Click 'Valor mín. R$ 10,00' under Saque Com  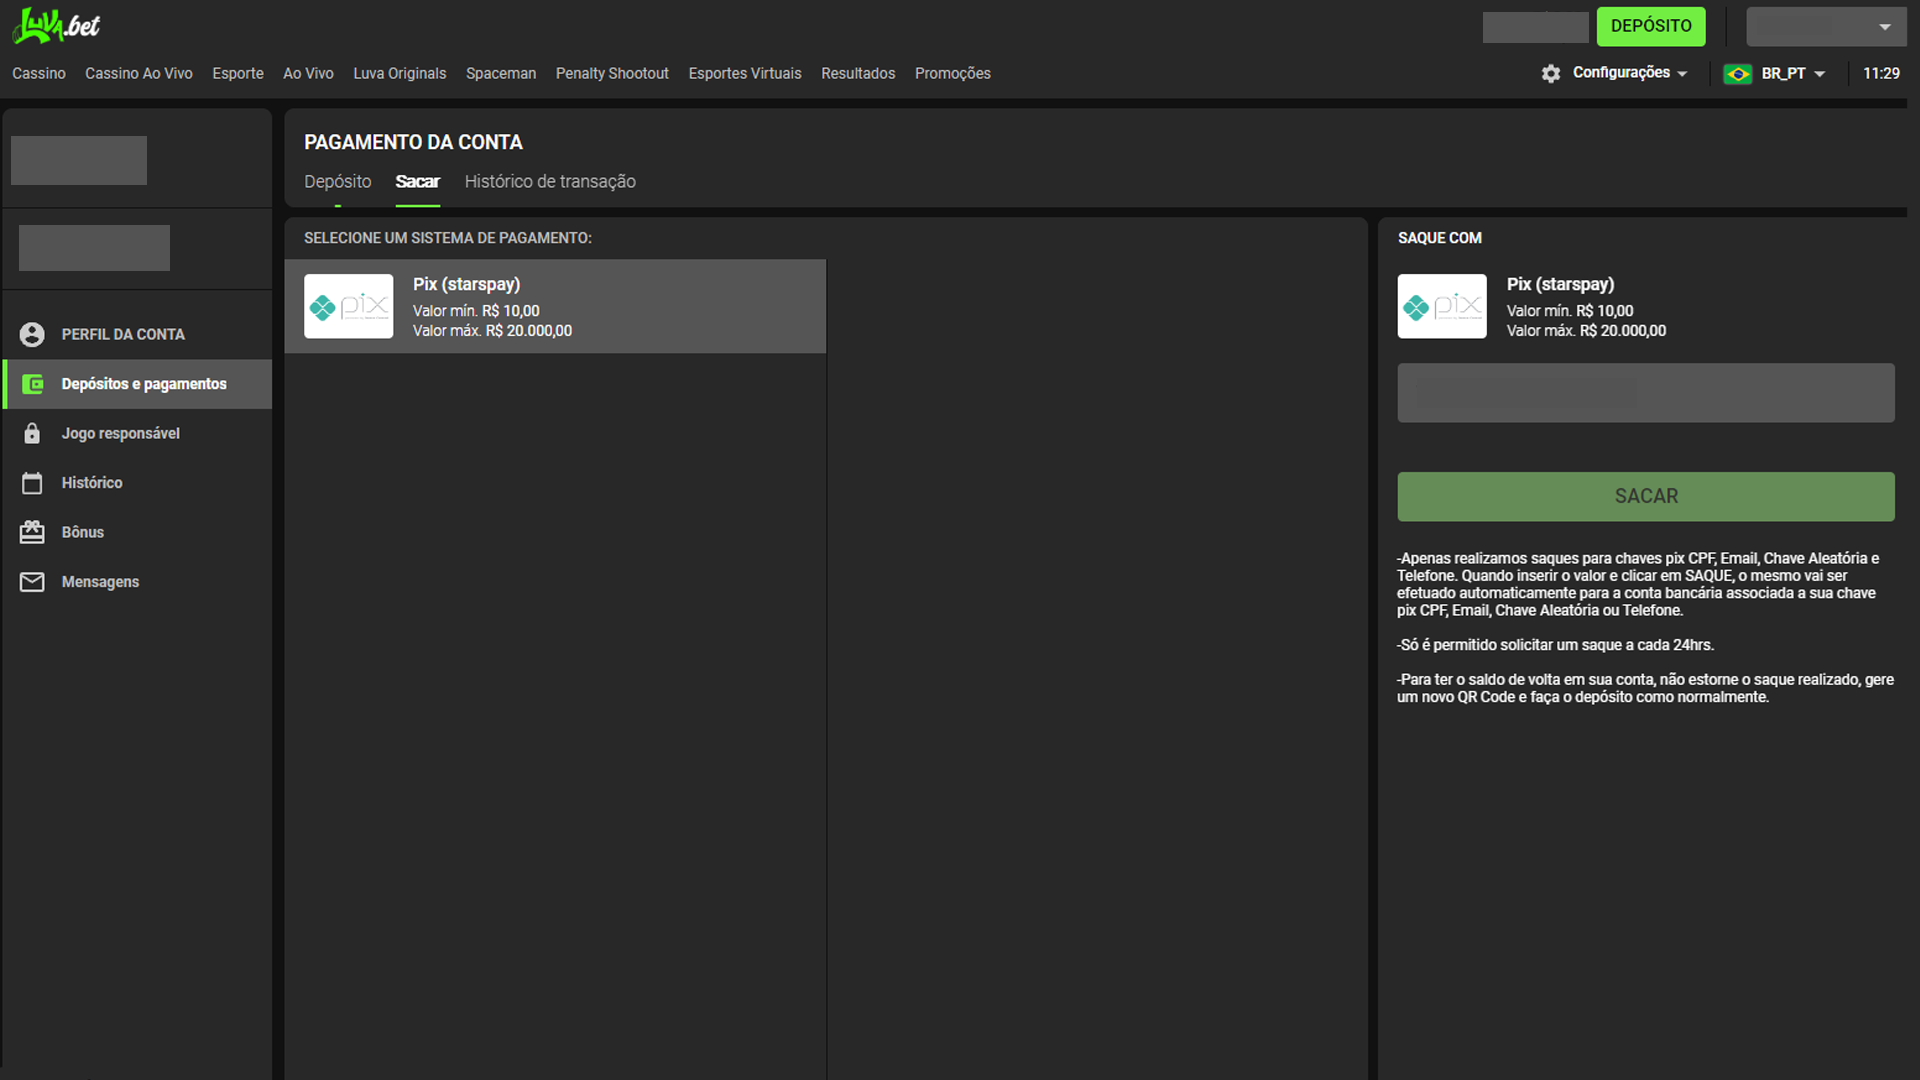tap(1570, 311)
